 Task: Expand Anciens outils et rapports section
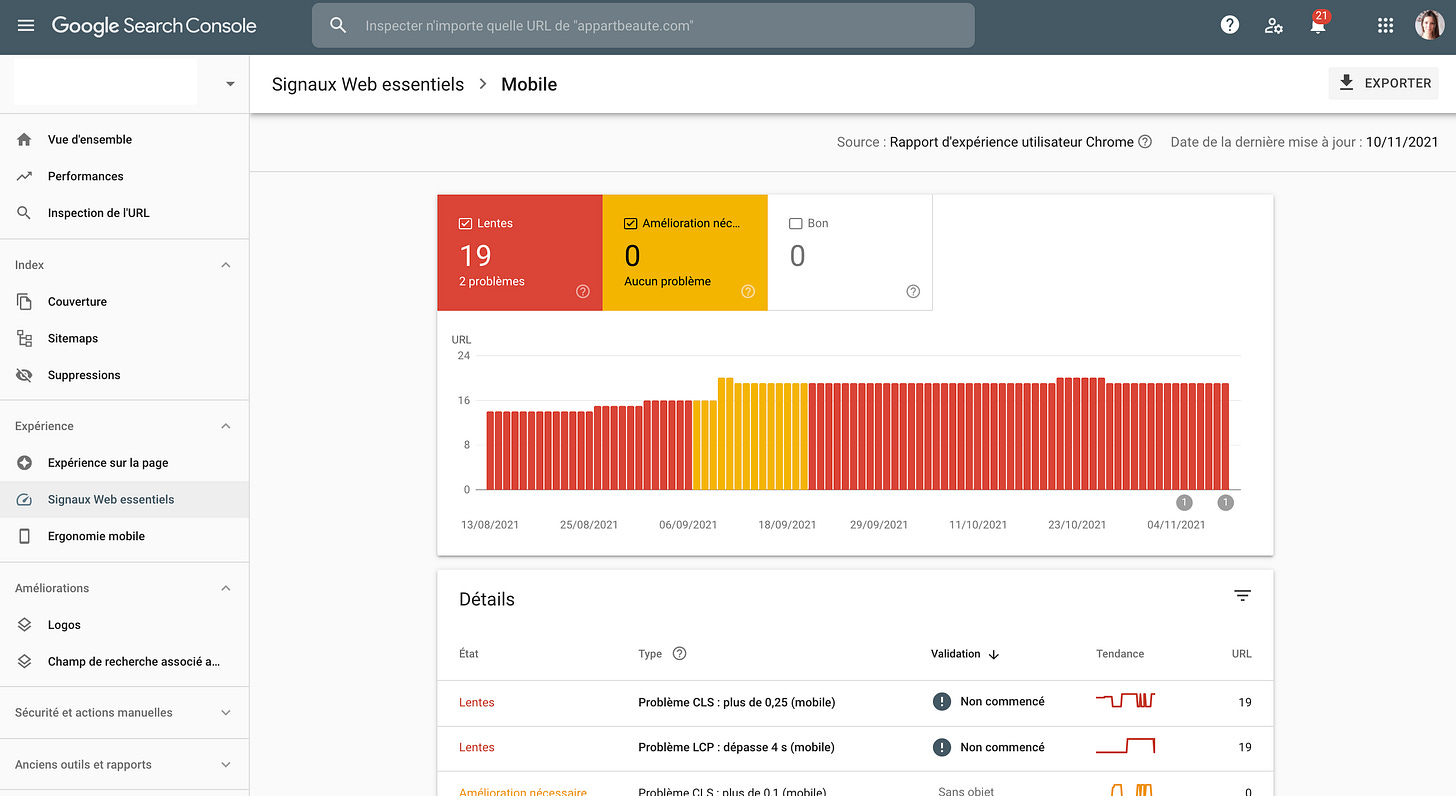tap(226, 765)
